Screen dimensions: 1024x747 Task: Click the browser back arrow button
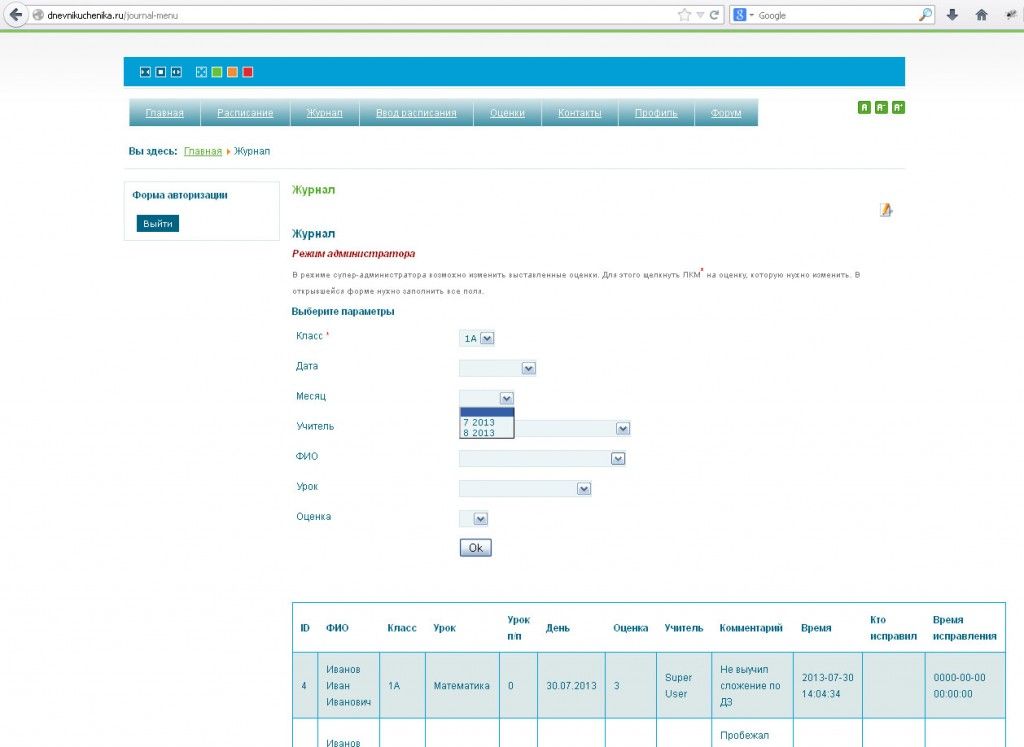pos(15,14)
